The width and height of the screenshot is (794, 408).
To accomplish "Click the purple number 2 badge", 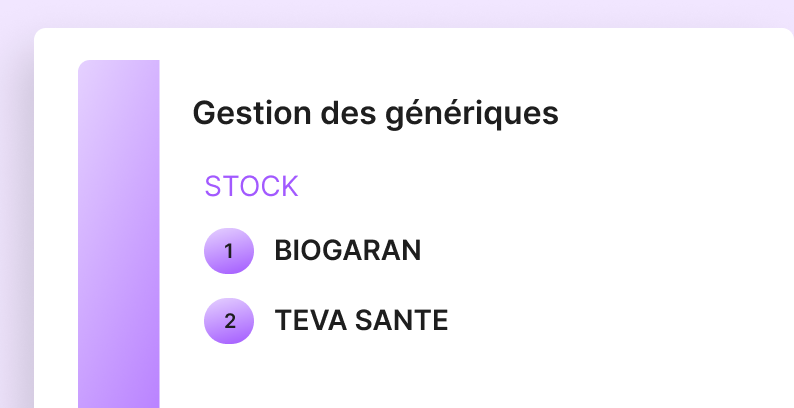I will (229, 321).
